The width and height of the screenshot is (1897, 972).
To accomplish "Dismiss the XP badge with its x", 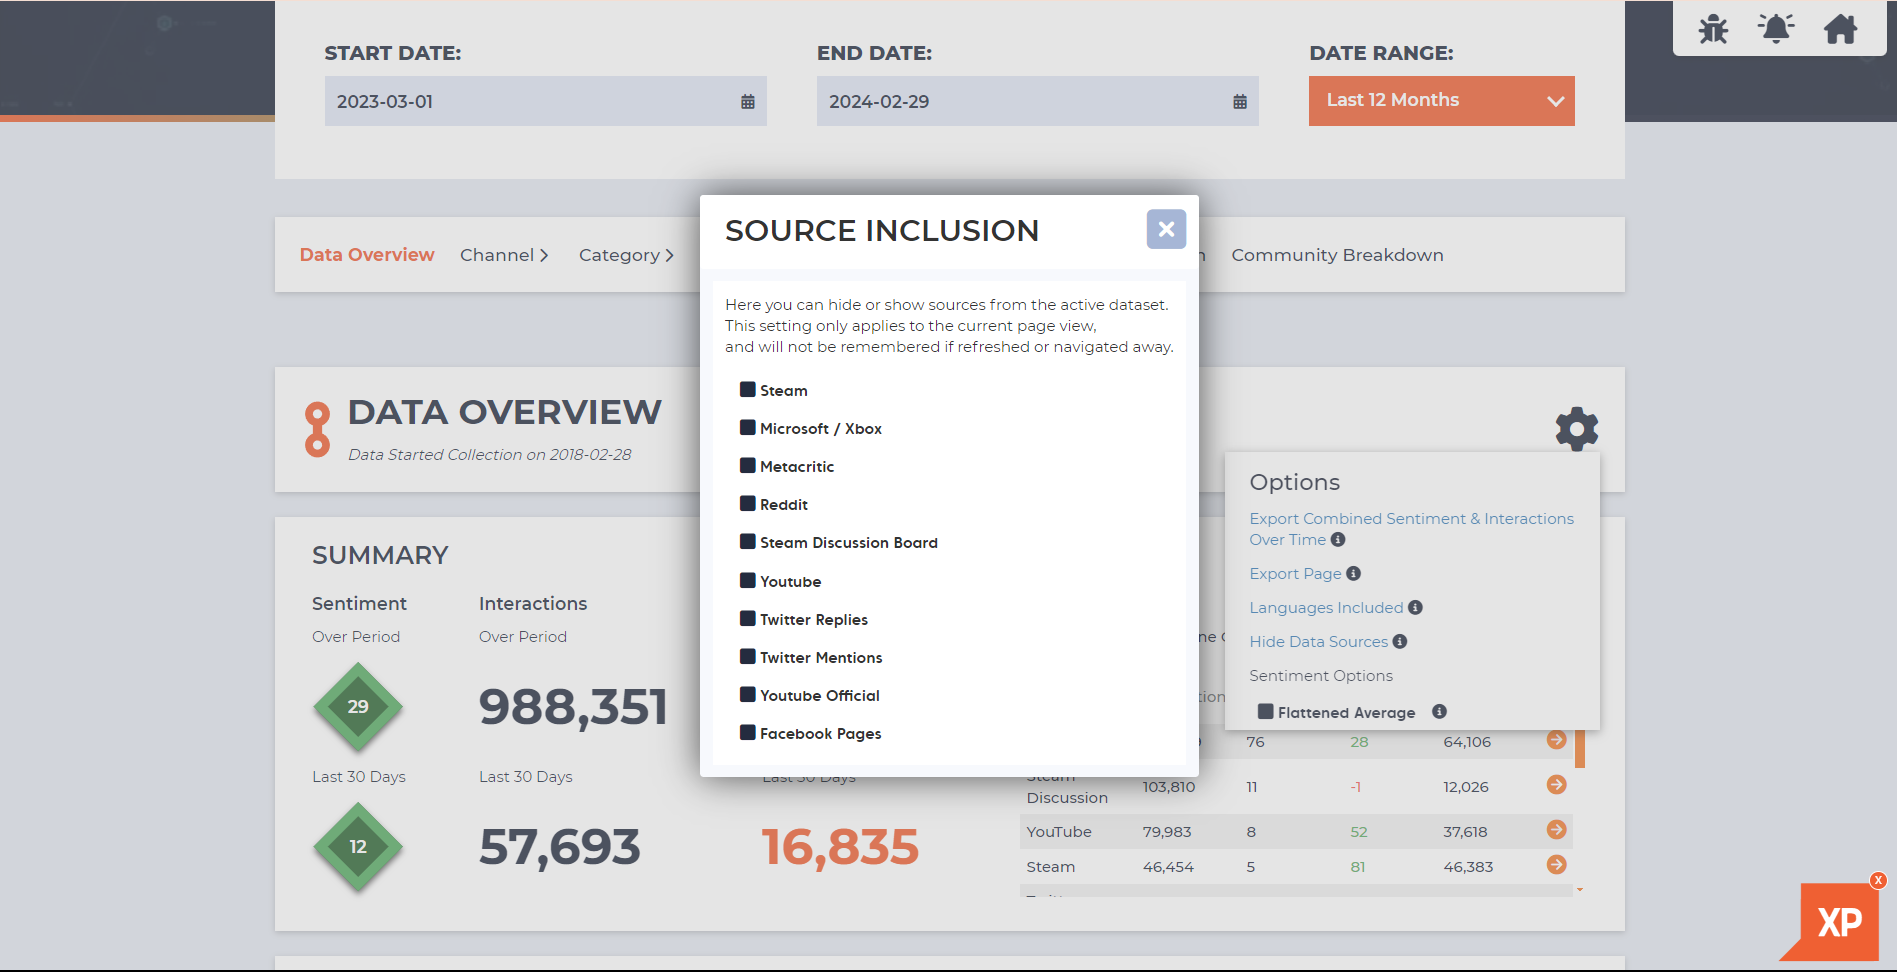I will (x=1878, y=880).
